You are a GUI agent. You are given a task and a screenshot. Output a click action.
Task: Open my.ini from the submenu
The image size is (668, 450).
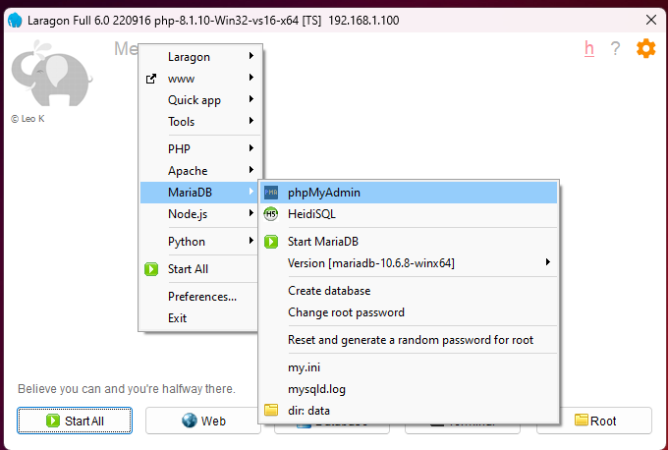(408, 367)
